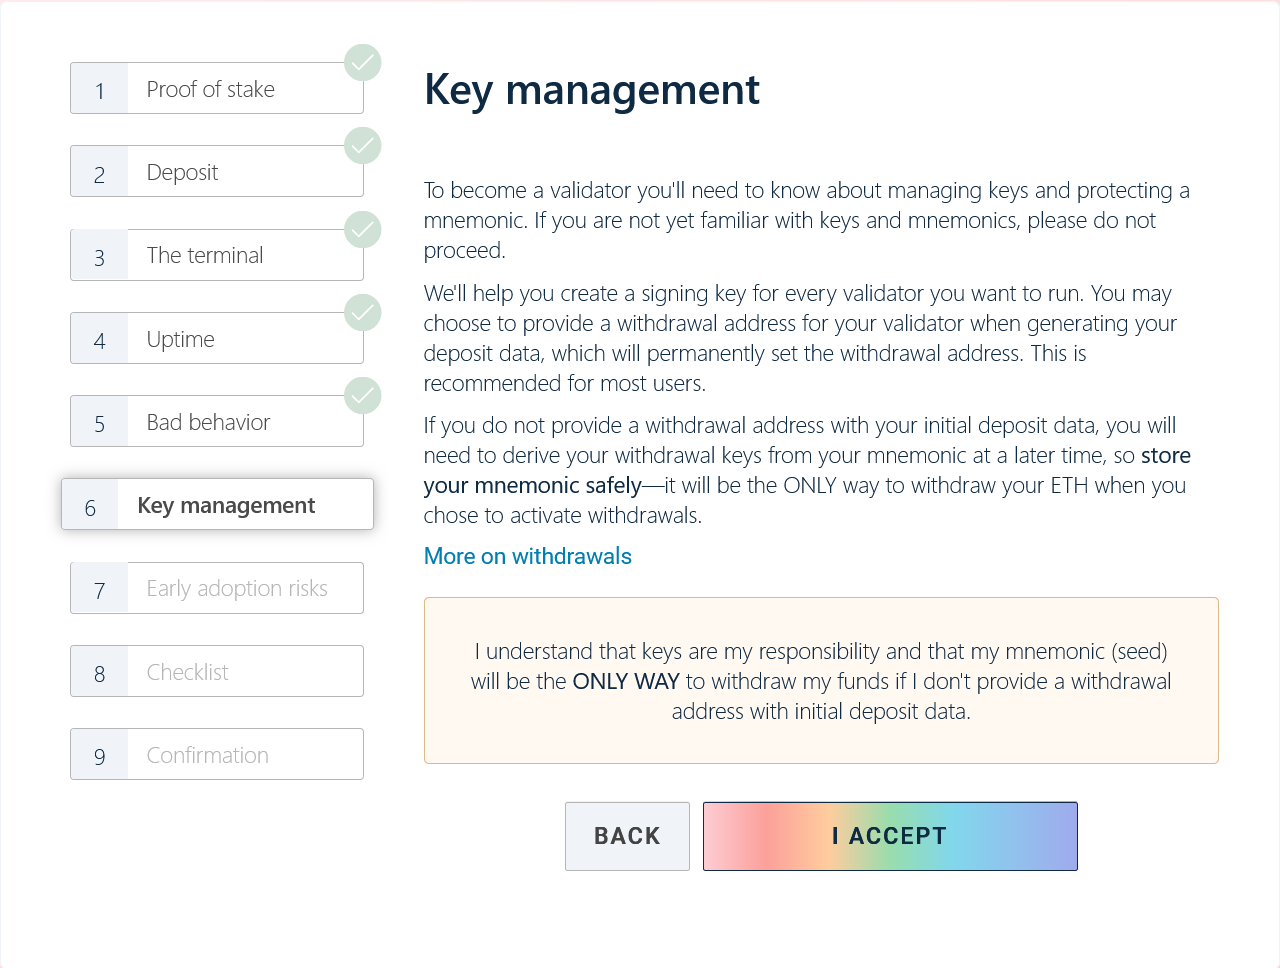1280x968 pixels.
Task: Navigate to The terminal step
Action: [217, 256]
